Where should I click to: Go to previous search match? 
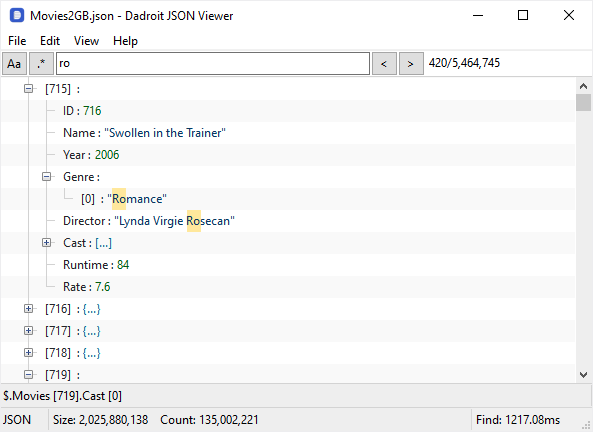(384, 64)
